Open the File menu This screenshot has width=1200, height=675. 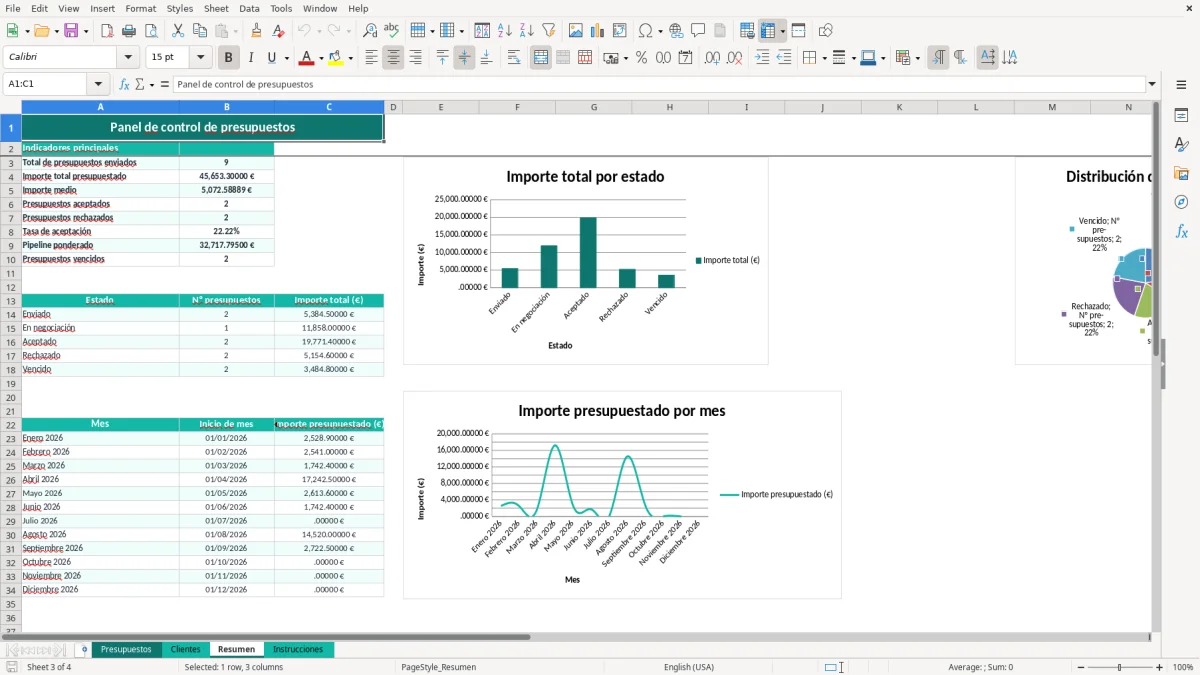(x=12, y=8)
